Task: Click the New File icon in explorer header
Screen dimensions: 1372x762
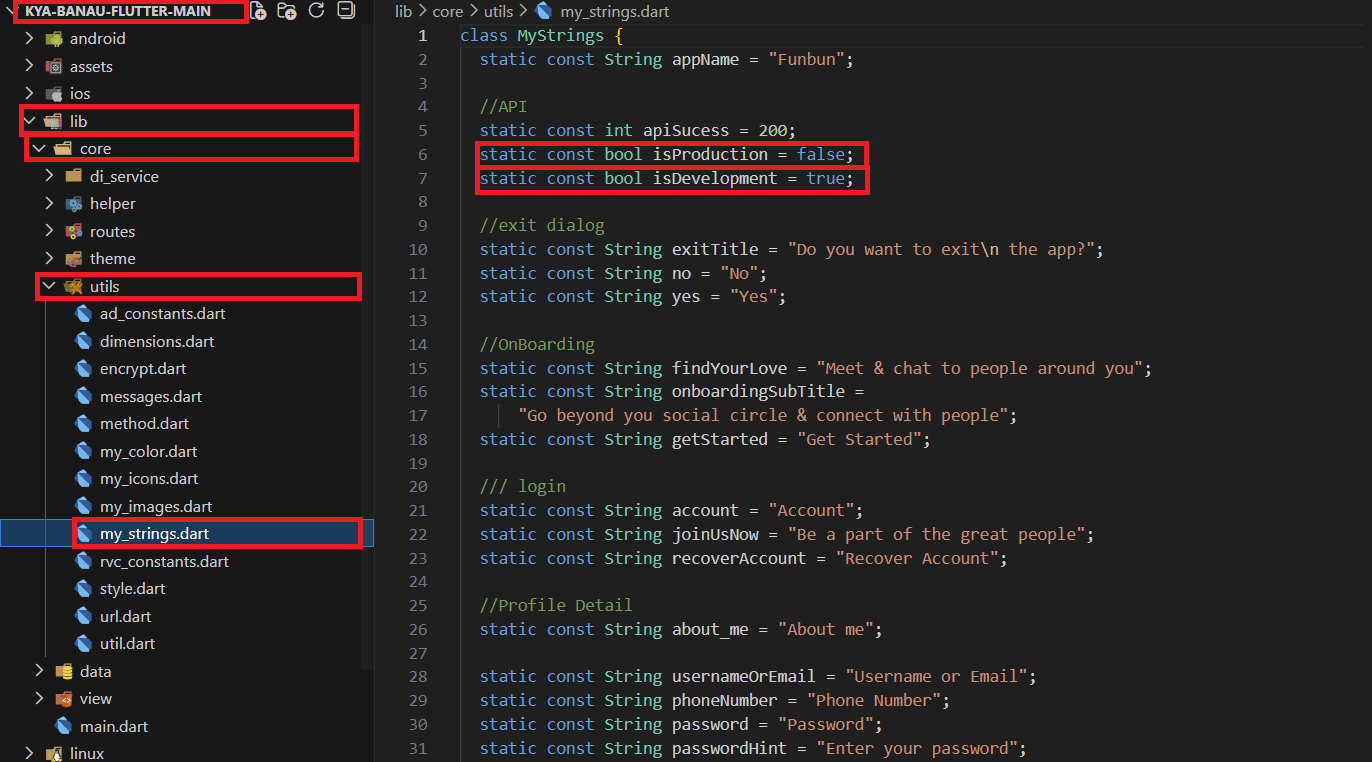Action: coord(258,11)
